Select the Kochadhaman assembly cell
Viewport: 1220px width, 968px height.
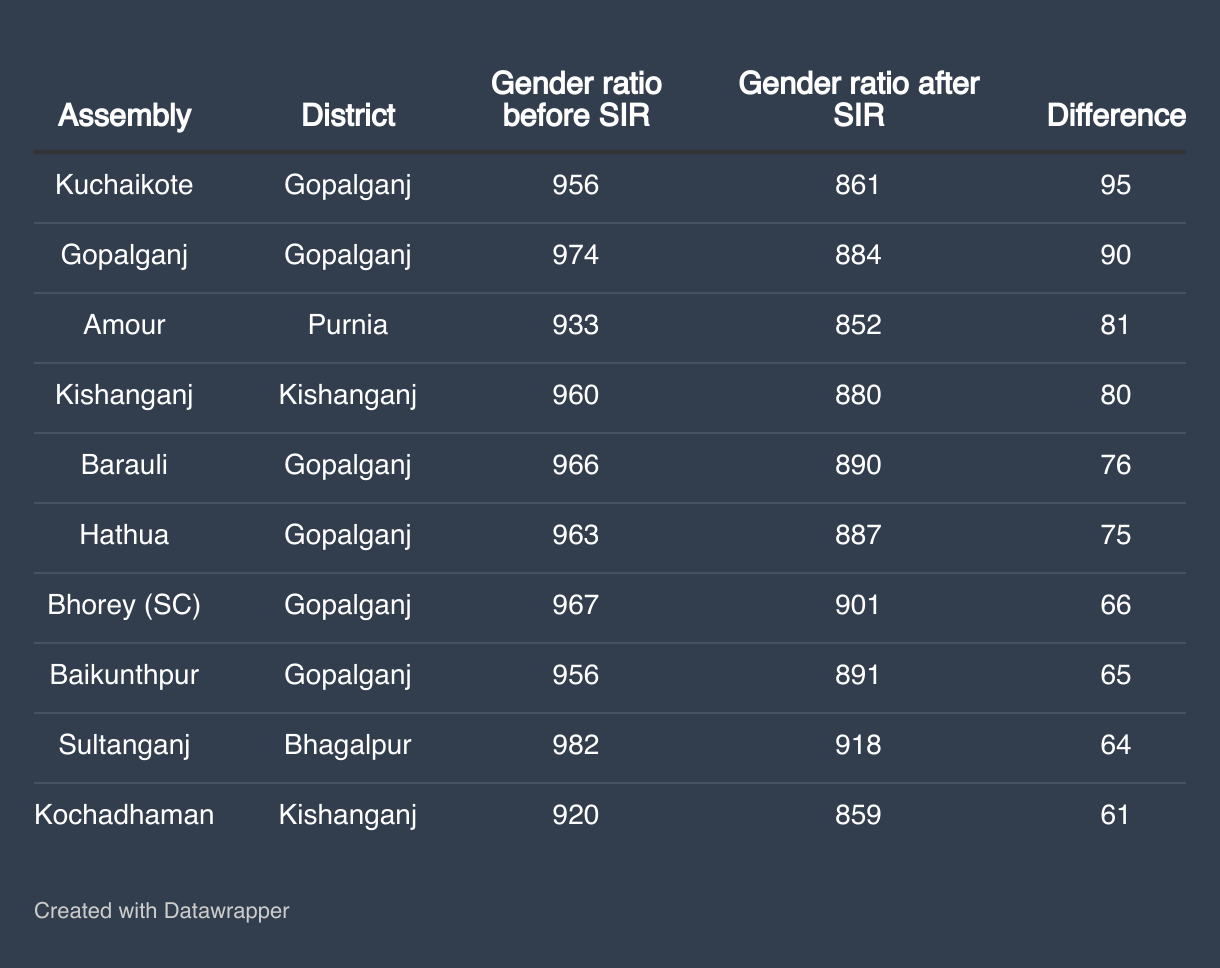pos(124,815)
